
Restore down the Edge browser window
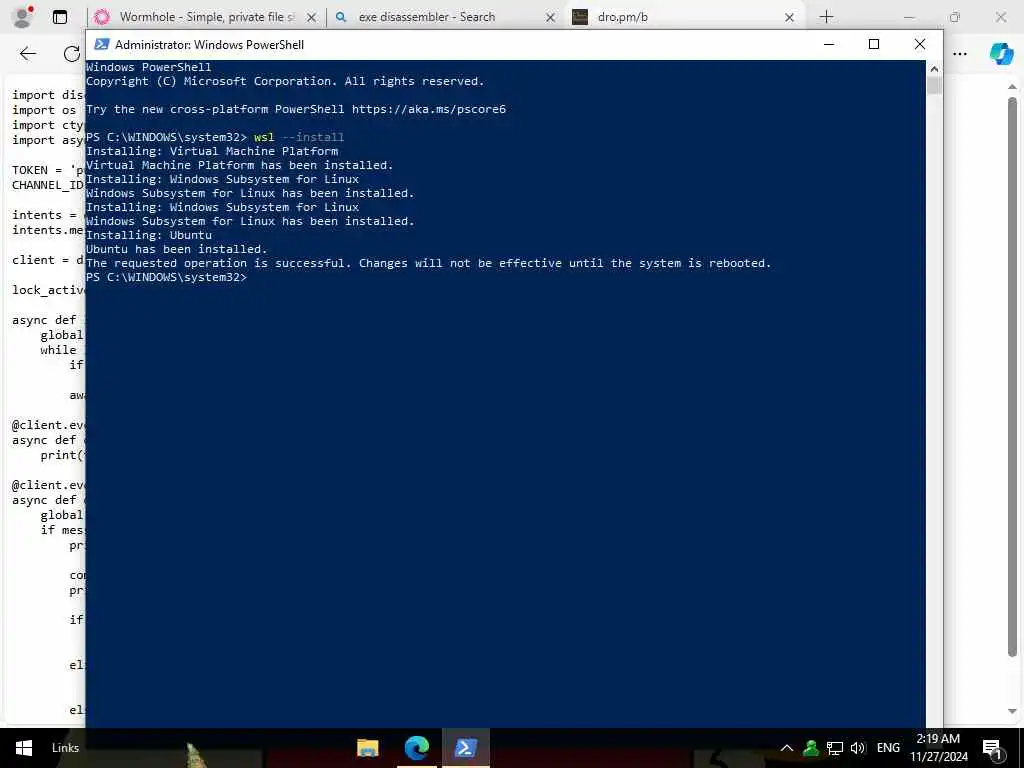[x=955, y=17]
